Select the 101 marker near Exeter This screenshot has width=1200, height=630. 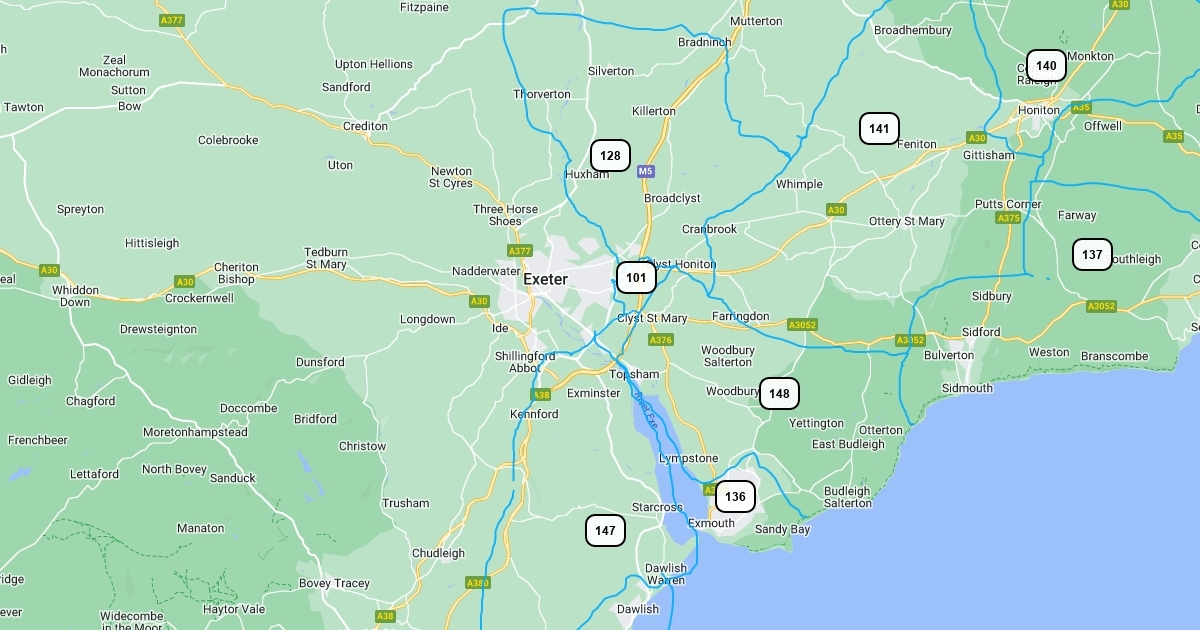[636, 277]
